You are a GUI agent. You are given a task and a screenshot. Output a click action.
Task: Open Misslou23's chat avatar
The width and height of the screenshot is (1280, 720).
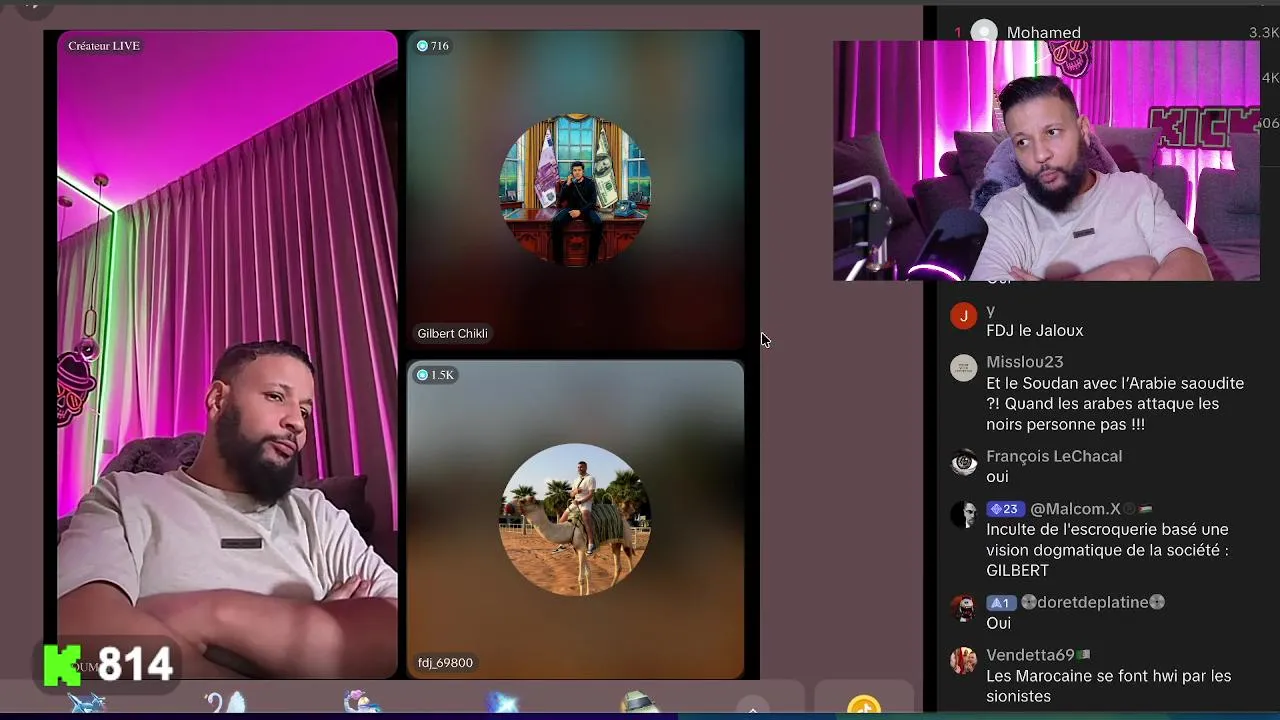[963, 368]
